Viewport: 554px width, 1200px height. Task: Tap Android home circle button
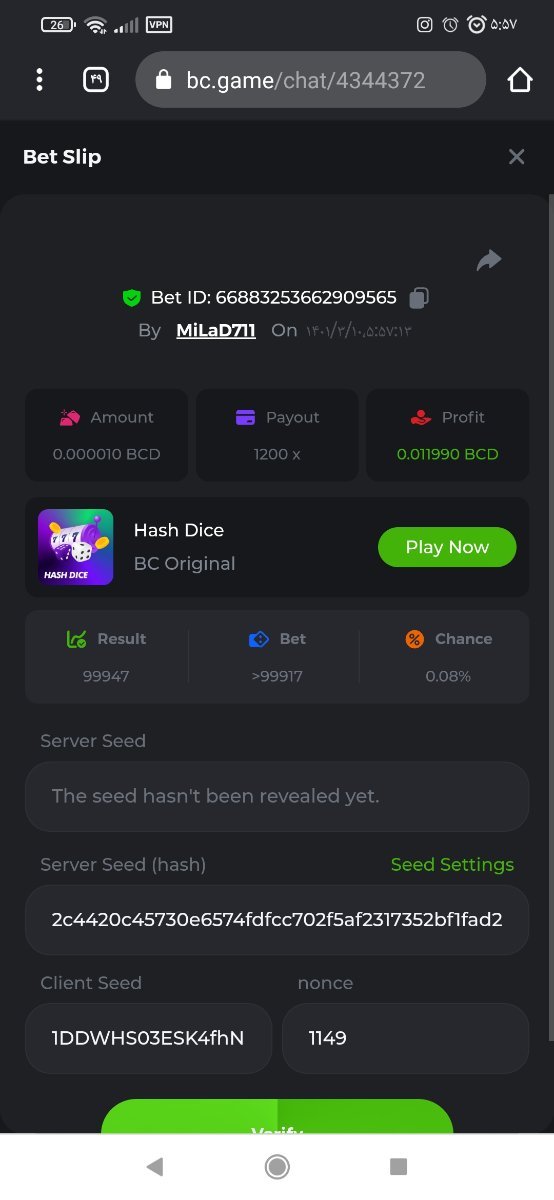click(x=277, y=1166)
